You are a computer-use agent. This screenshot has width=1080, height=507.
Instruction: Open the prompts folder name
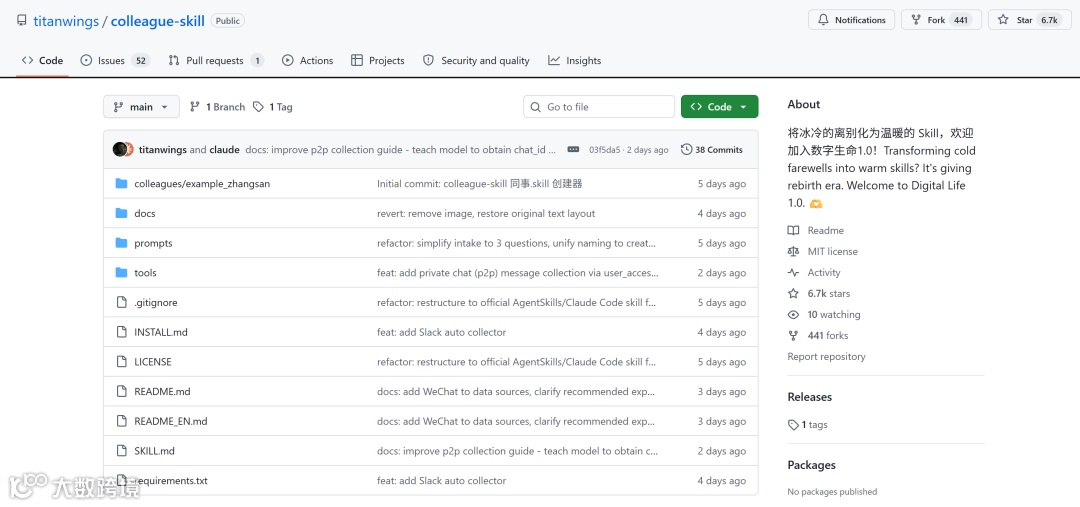coord(153,243)
